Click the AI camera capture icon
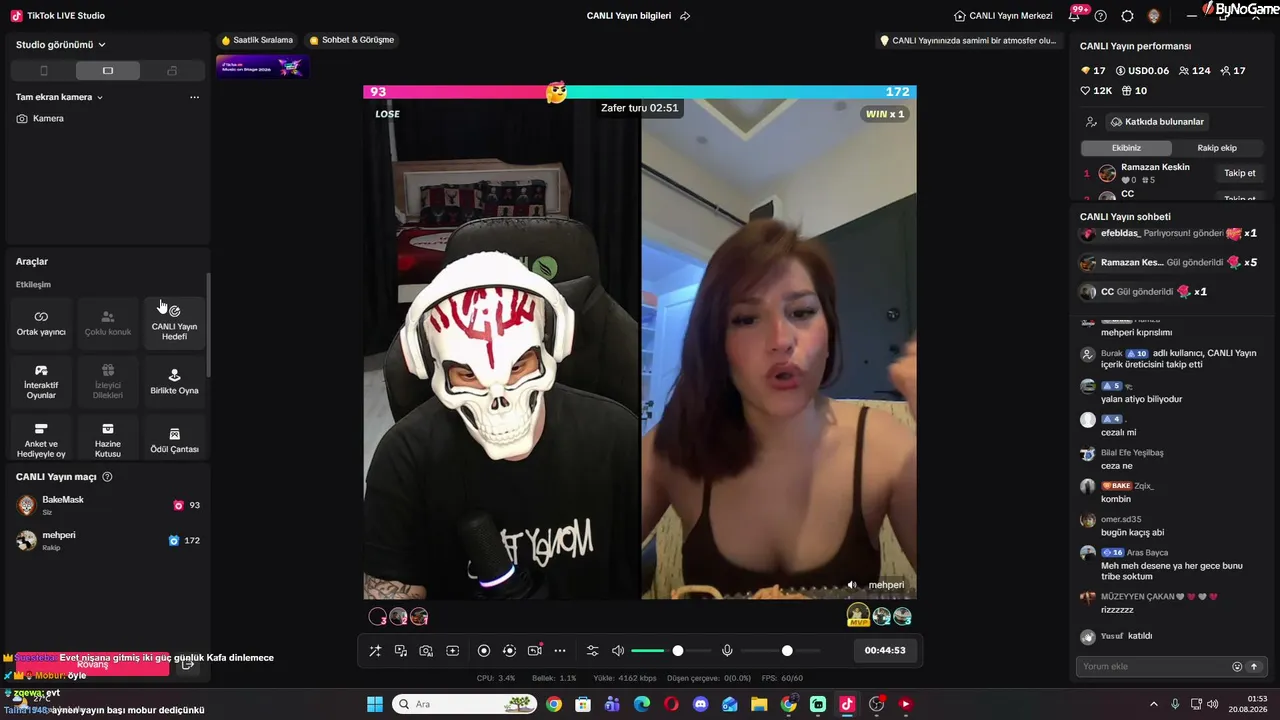Screen dimensions: 1280x720 [426, 651]
